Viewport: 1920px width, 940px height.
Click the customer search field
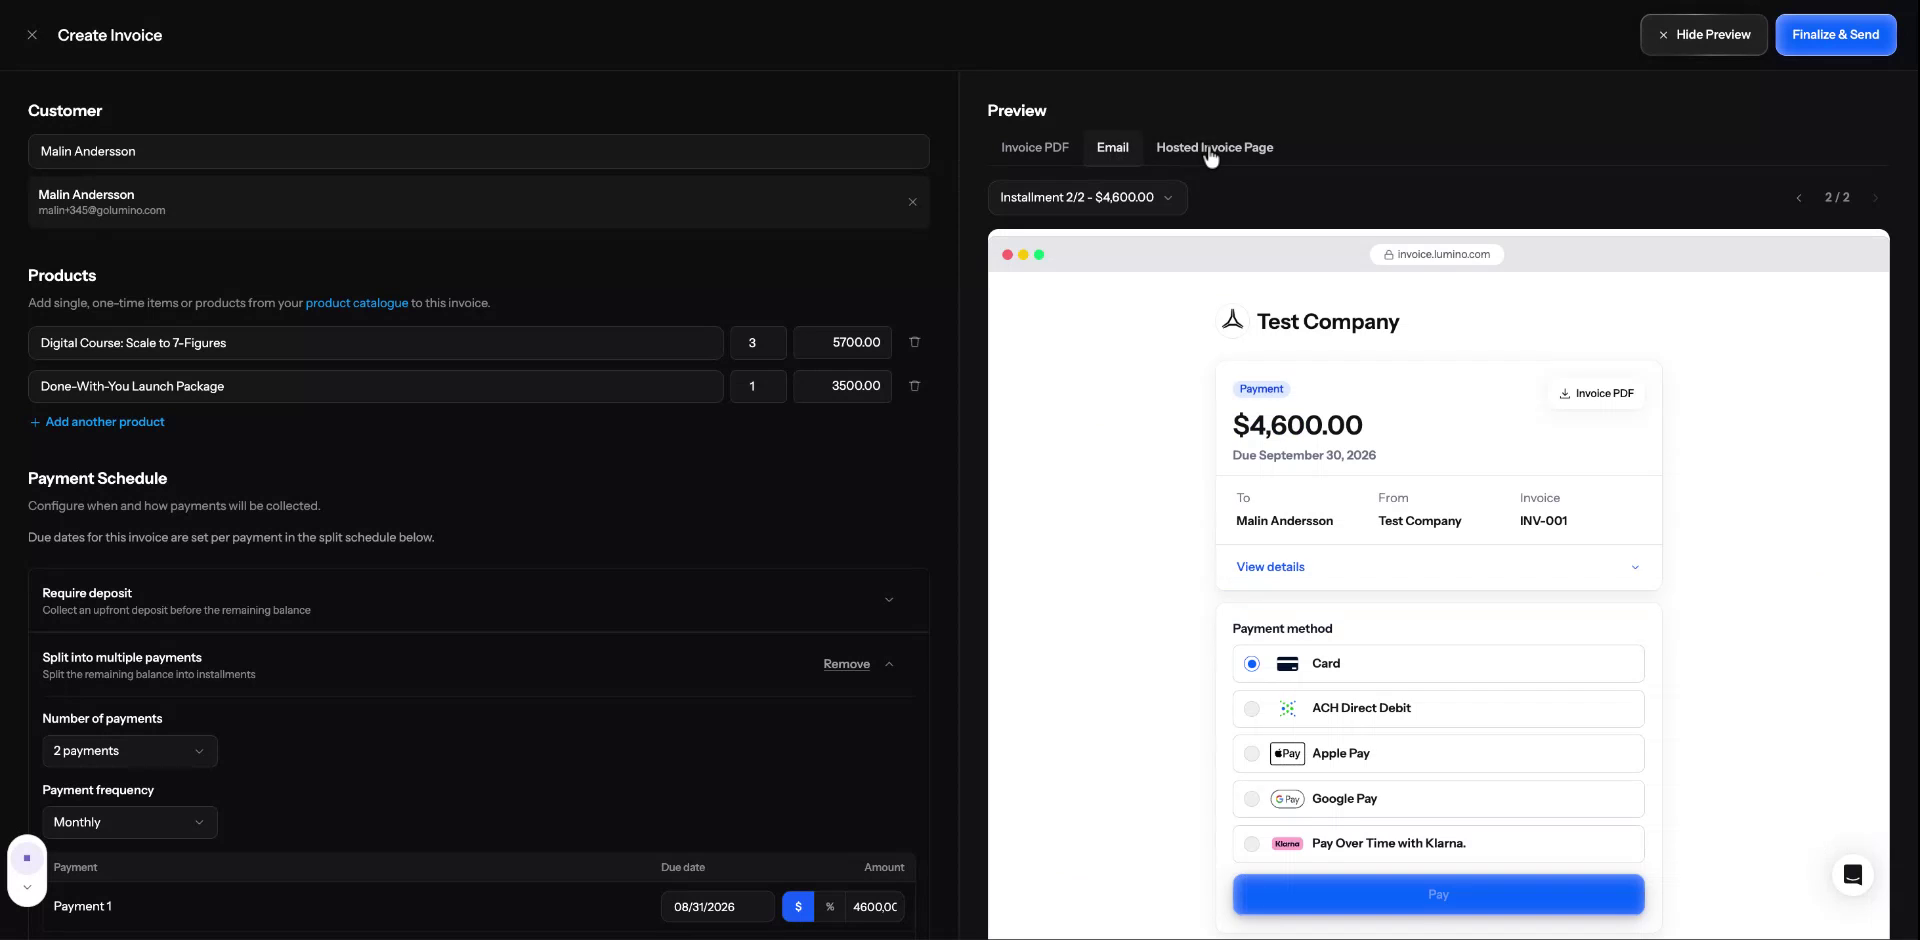click(x=478, y=152)
